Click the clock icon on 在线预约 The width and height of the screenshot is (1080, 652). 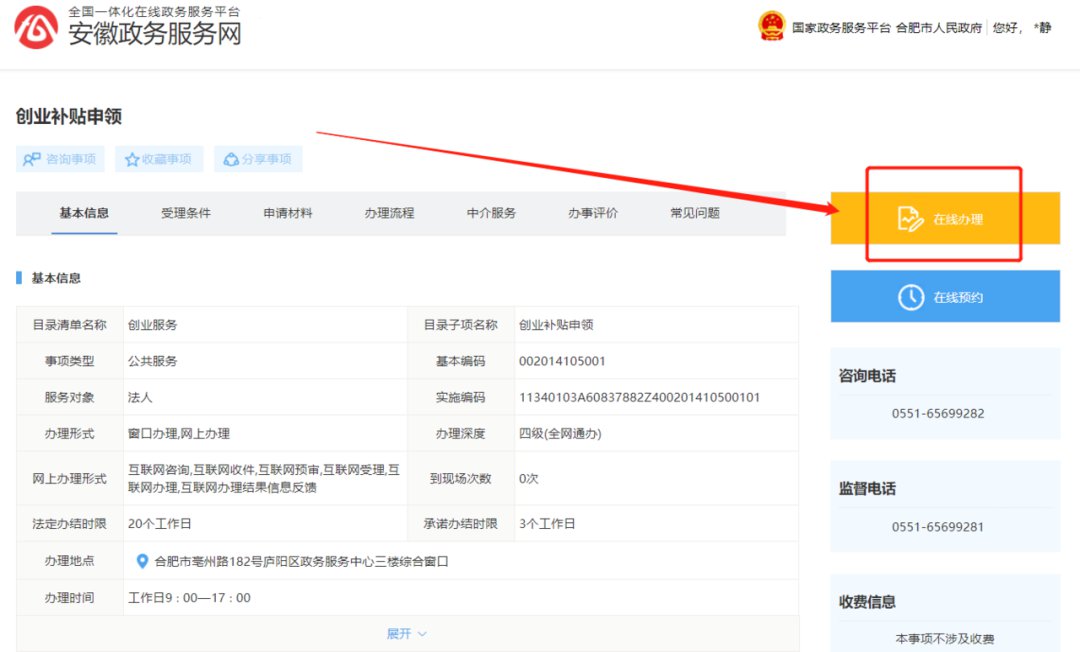click(910, 297)
